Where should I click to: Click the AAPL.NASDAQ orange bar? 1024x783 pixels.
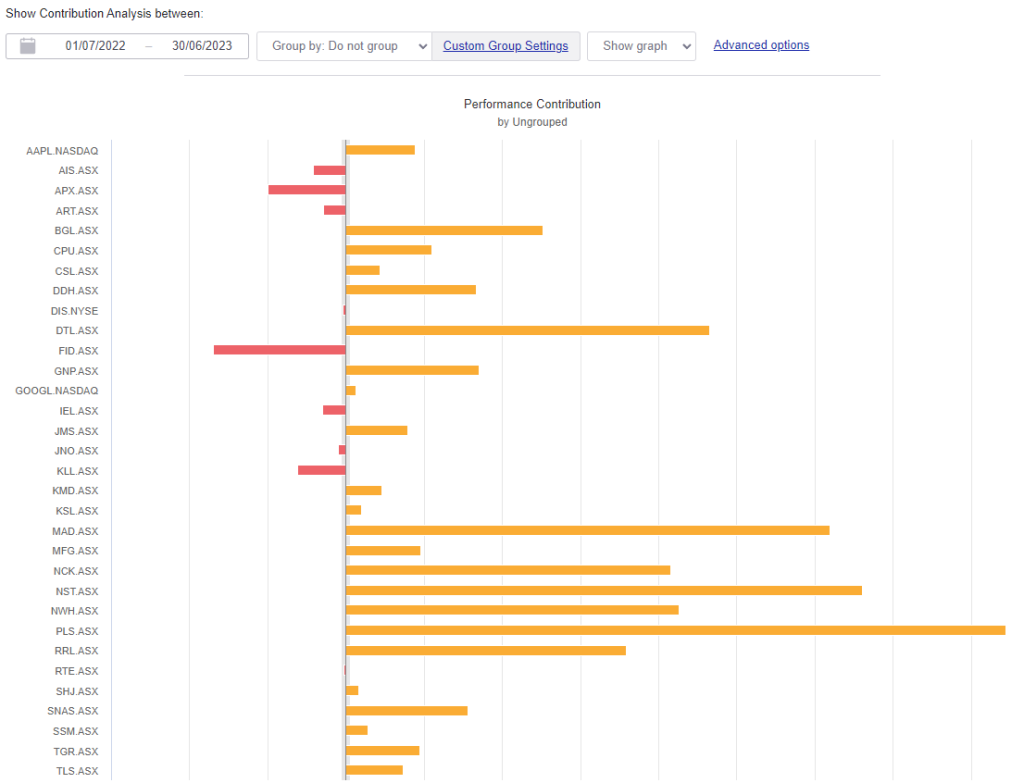[x=380, y=150]
